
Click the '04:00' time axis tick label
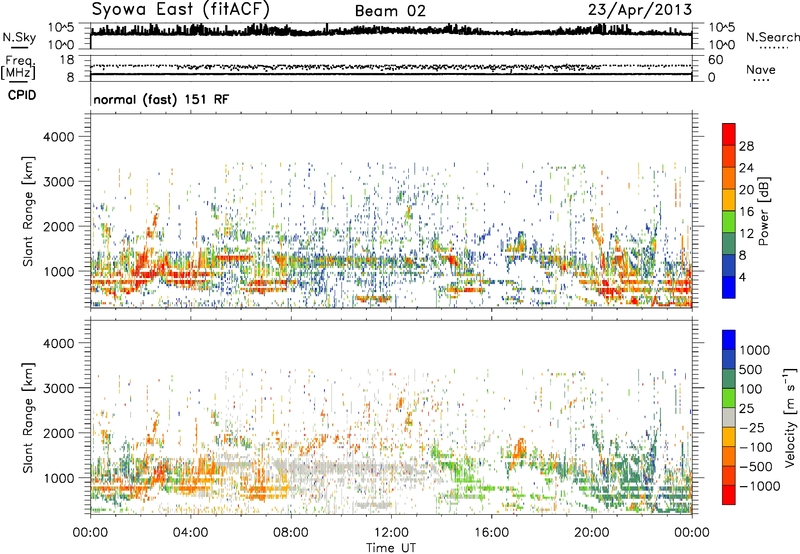[x=191, y=533]
